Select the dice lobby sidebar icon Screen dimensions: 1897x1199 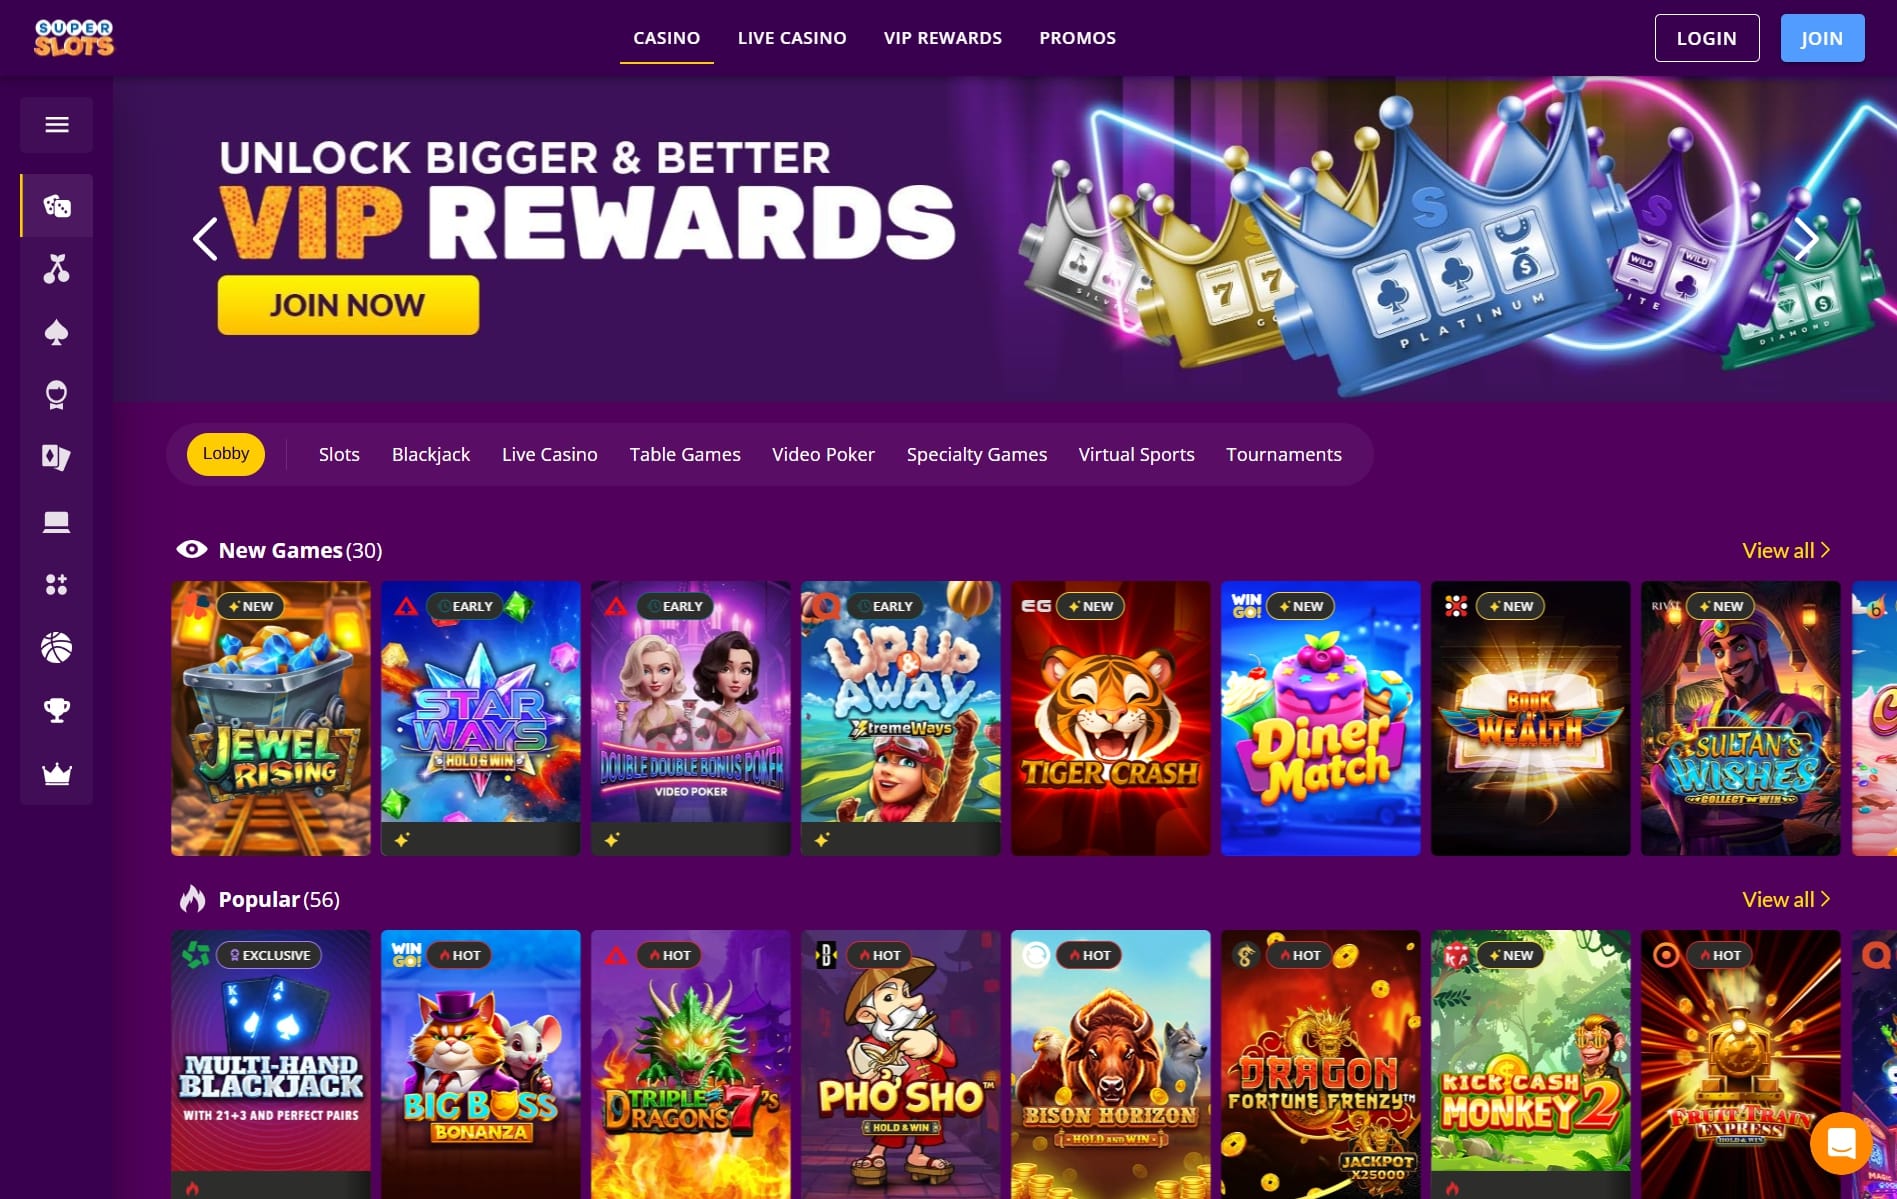(x=57, y=206)
